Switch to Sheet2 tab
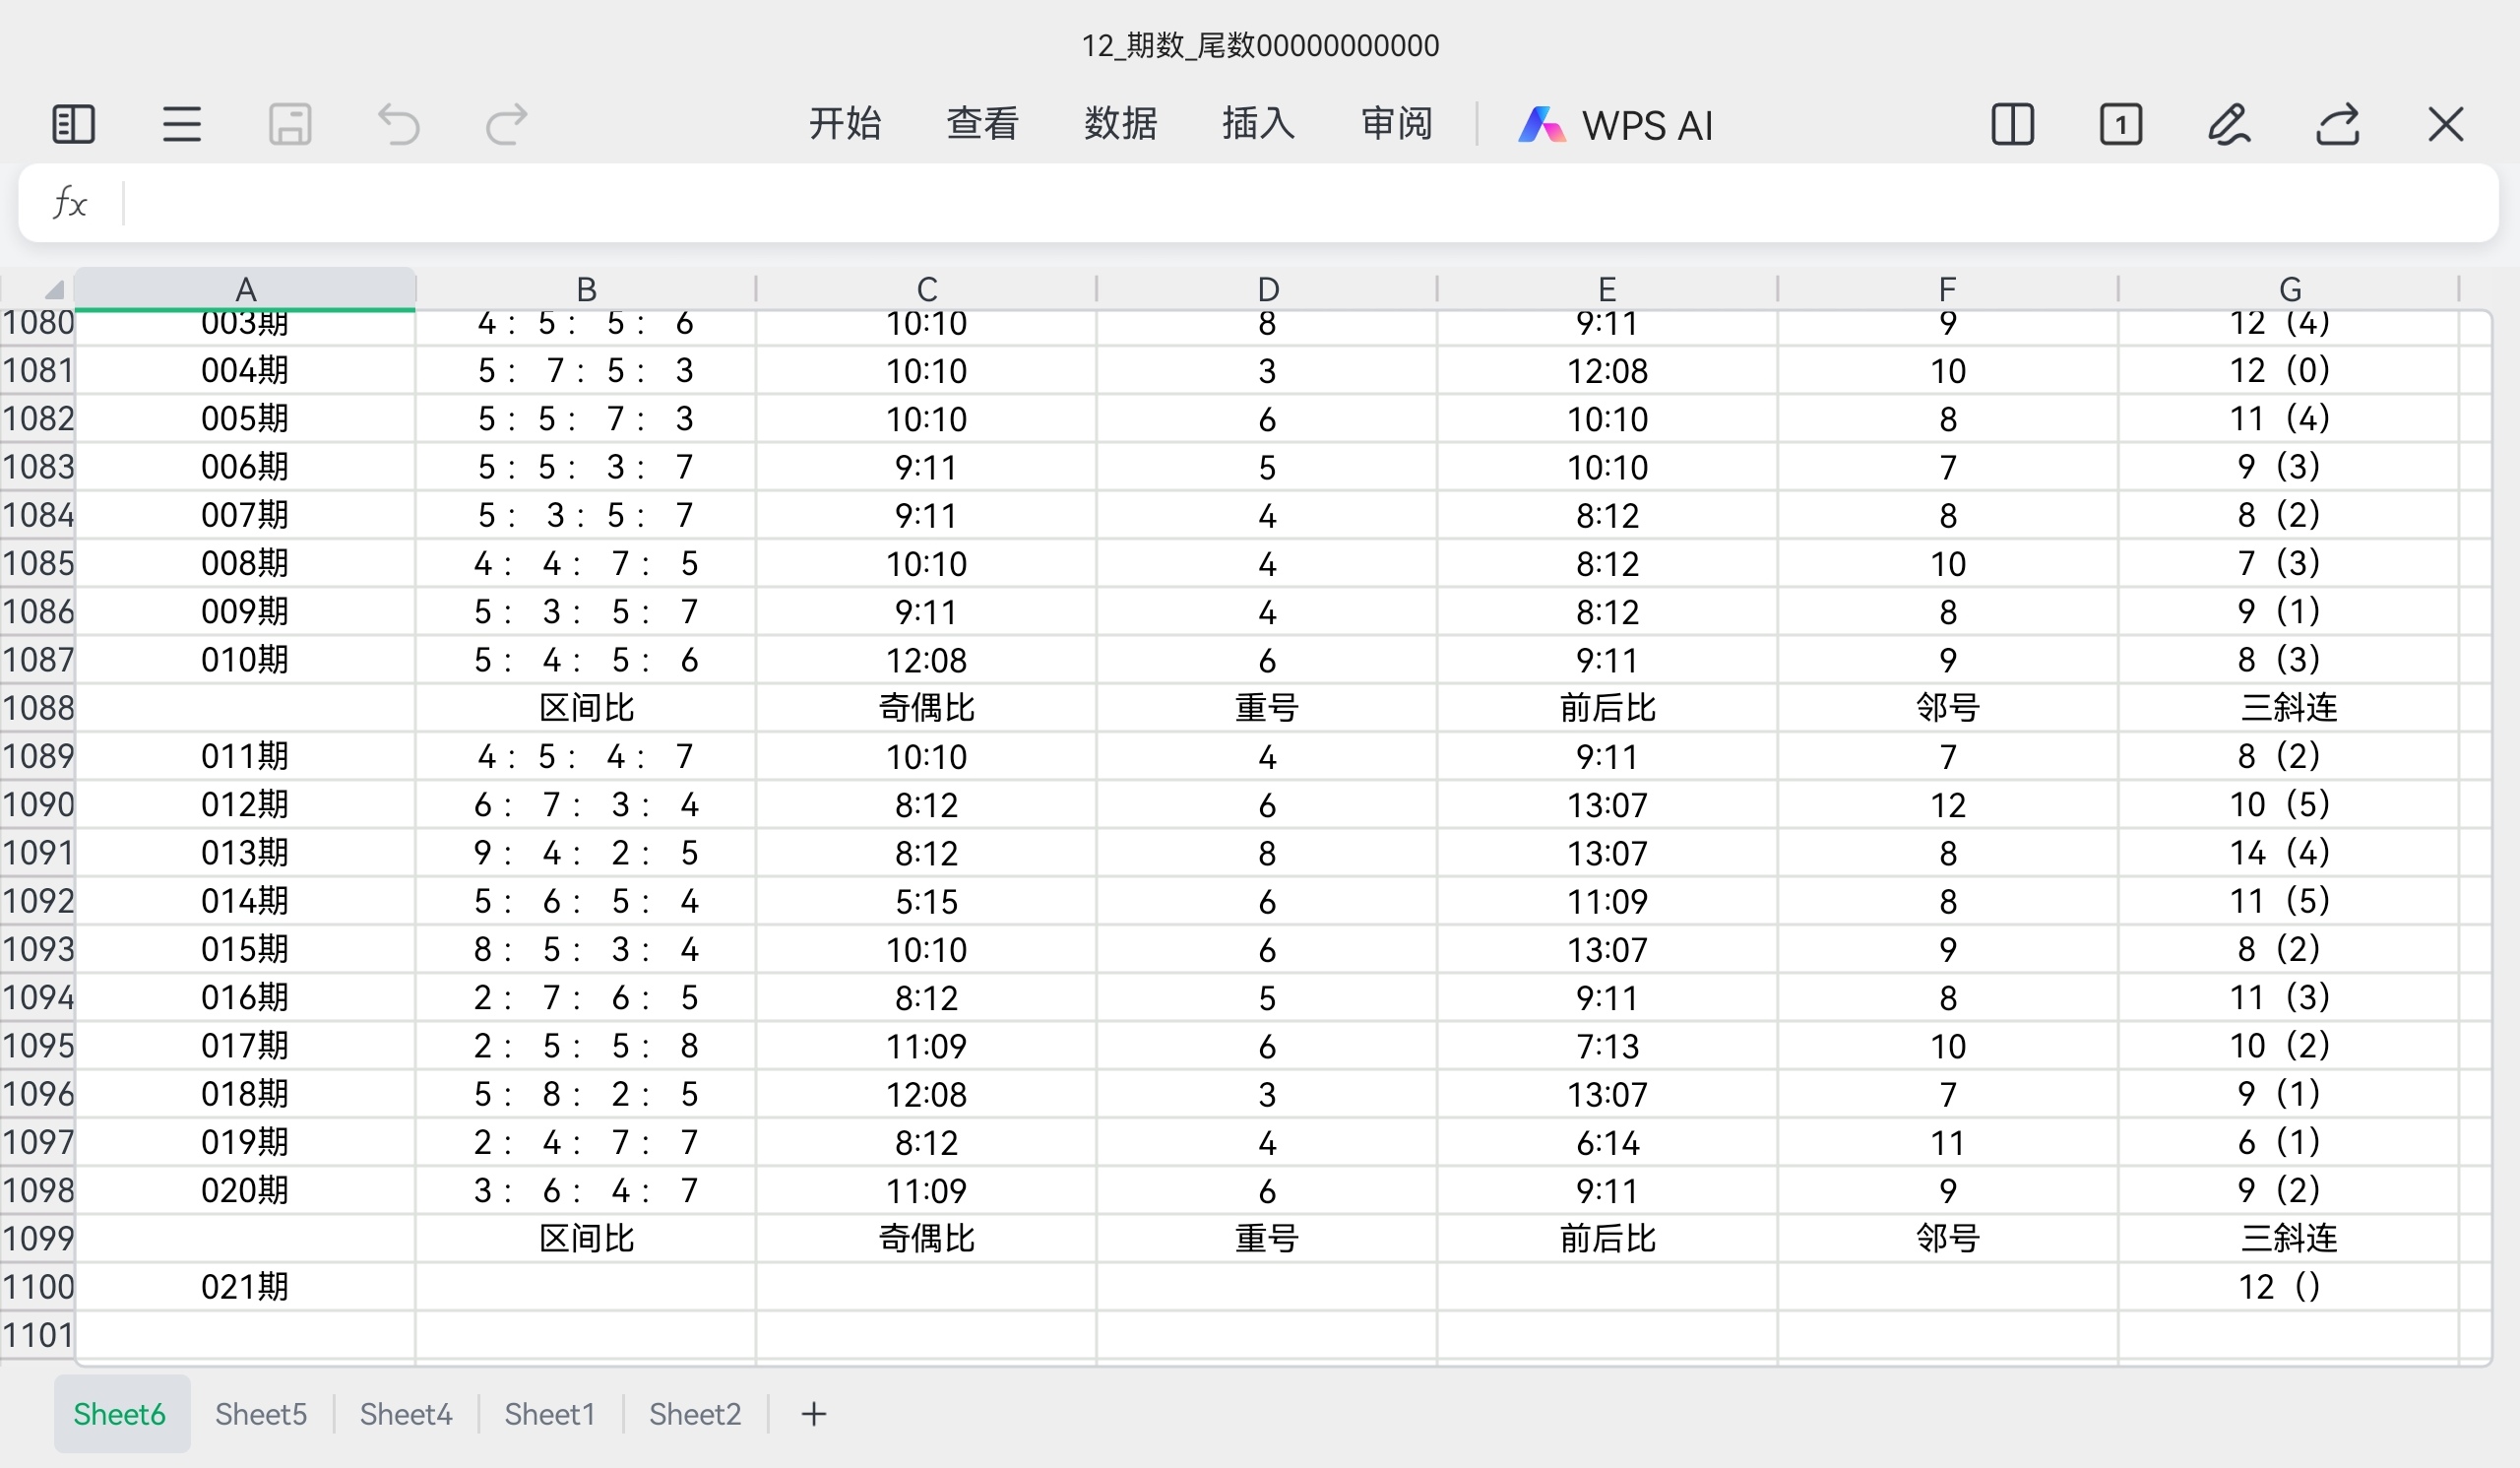 coord(695,1414)
